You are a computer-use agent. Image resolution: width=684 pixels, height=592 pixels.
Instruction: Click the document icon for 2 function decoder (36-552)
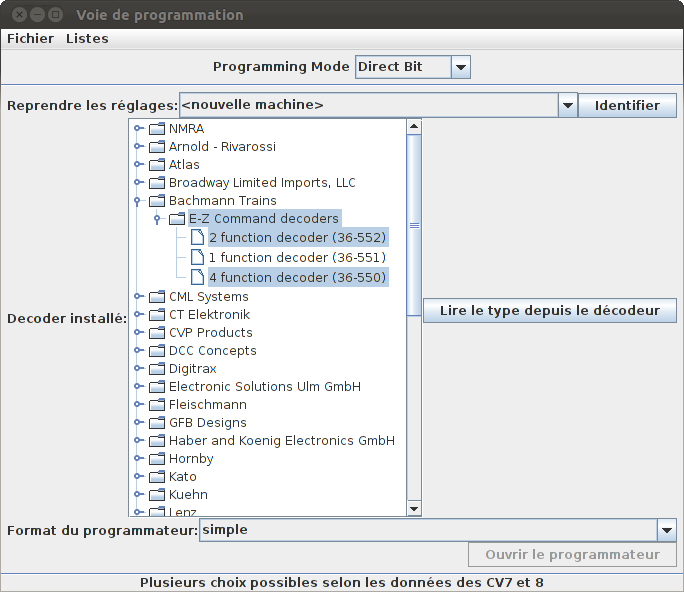pyautogui.click(x=197, y=237)
